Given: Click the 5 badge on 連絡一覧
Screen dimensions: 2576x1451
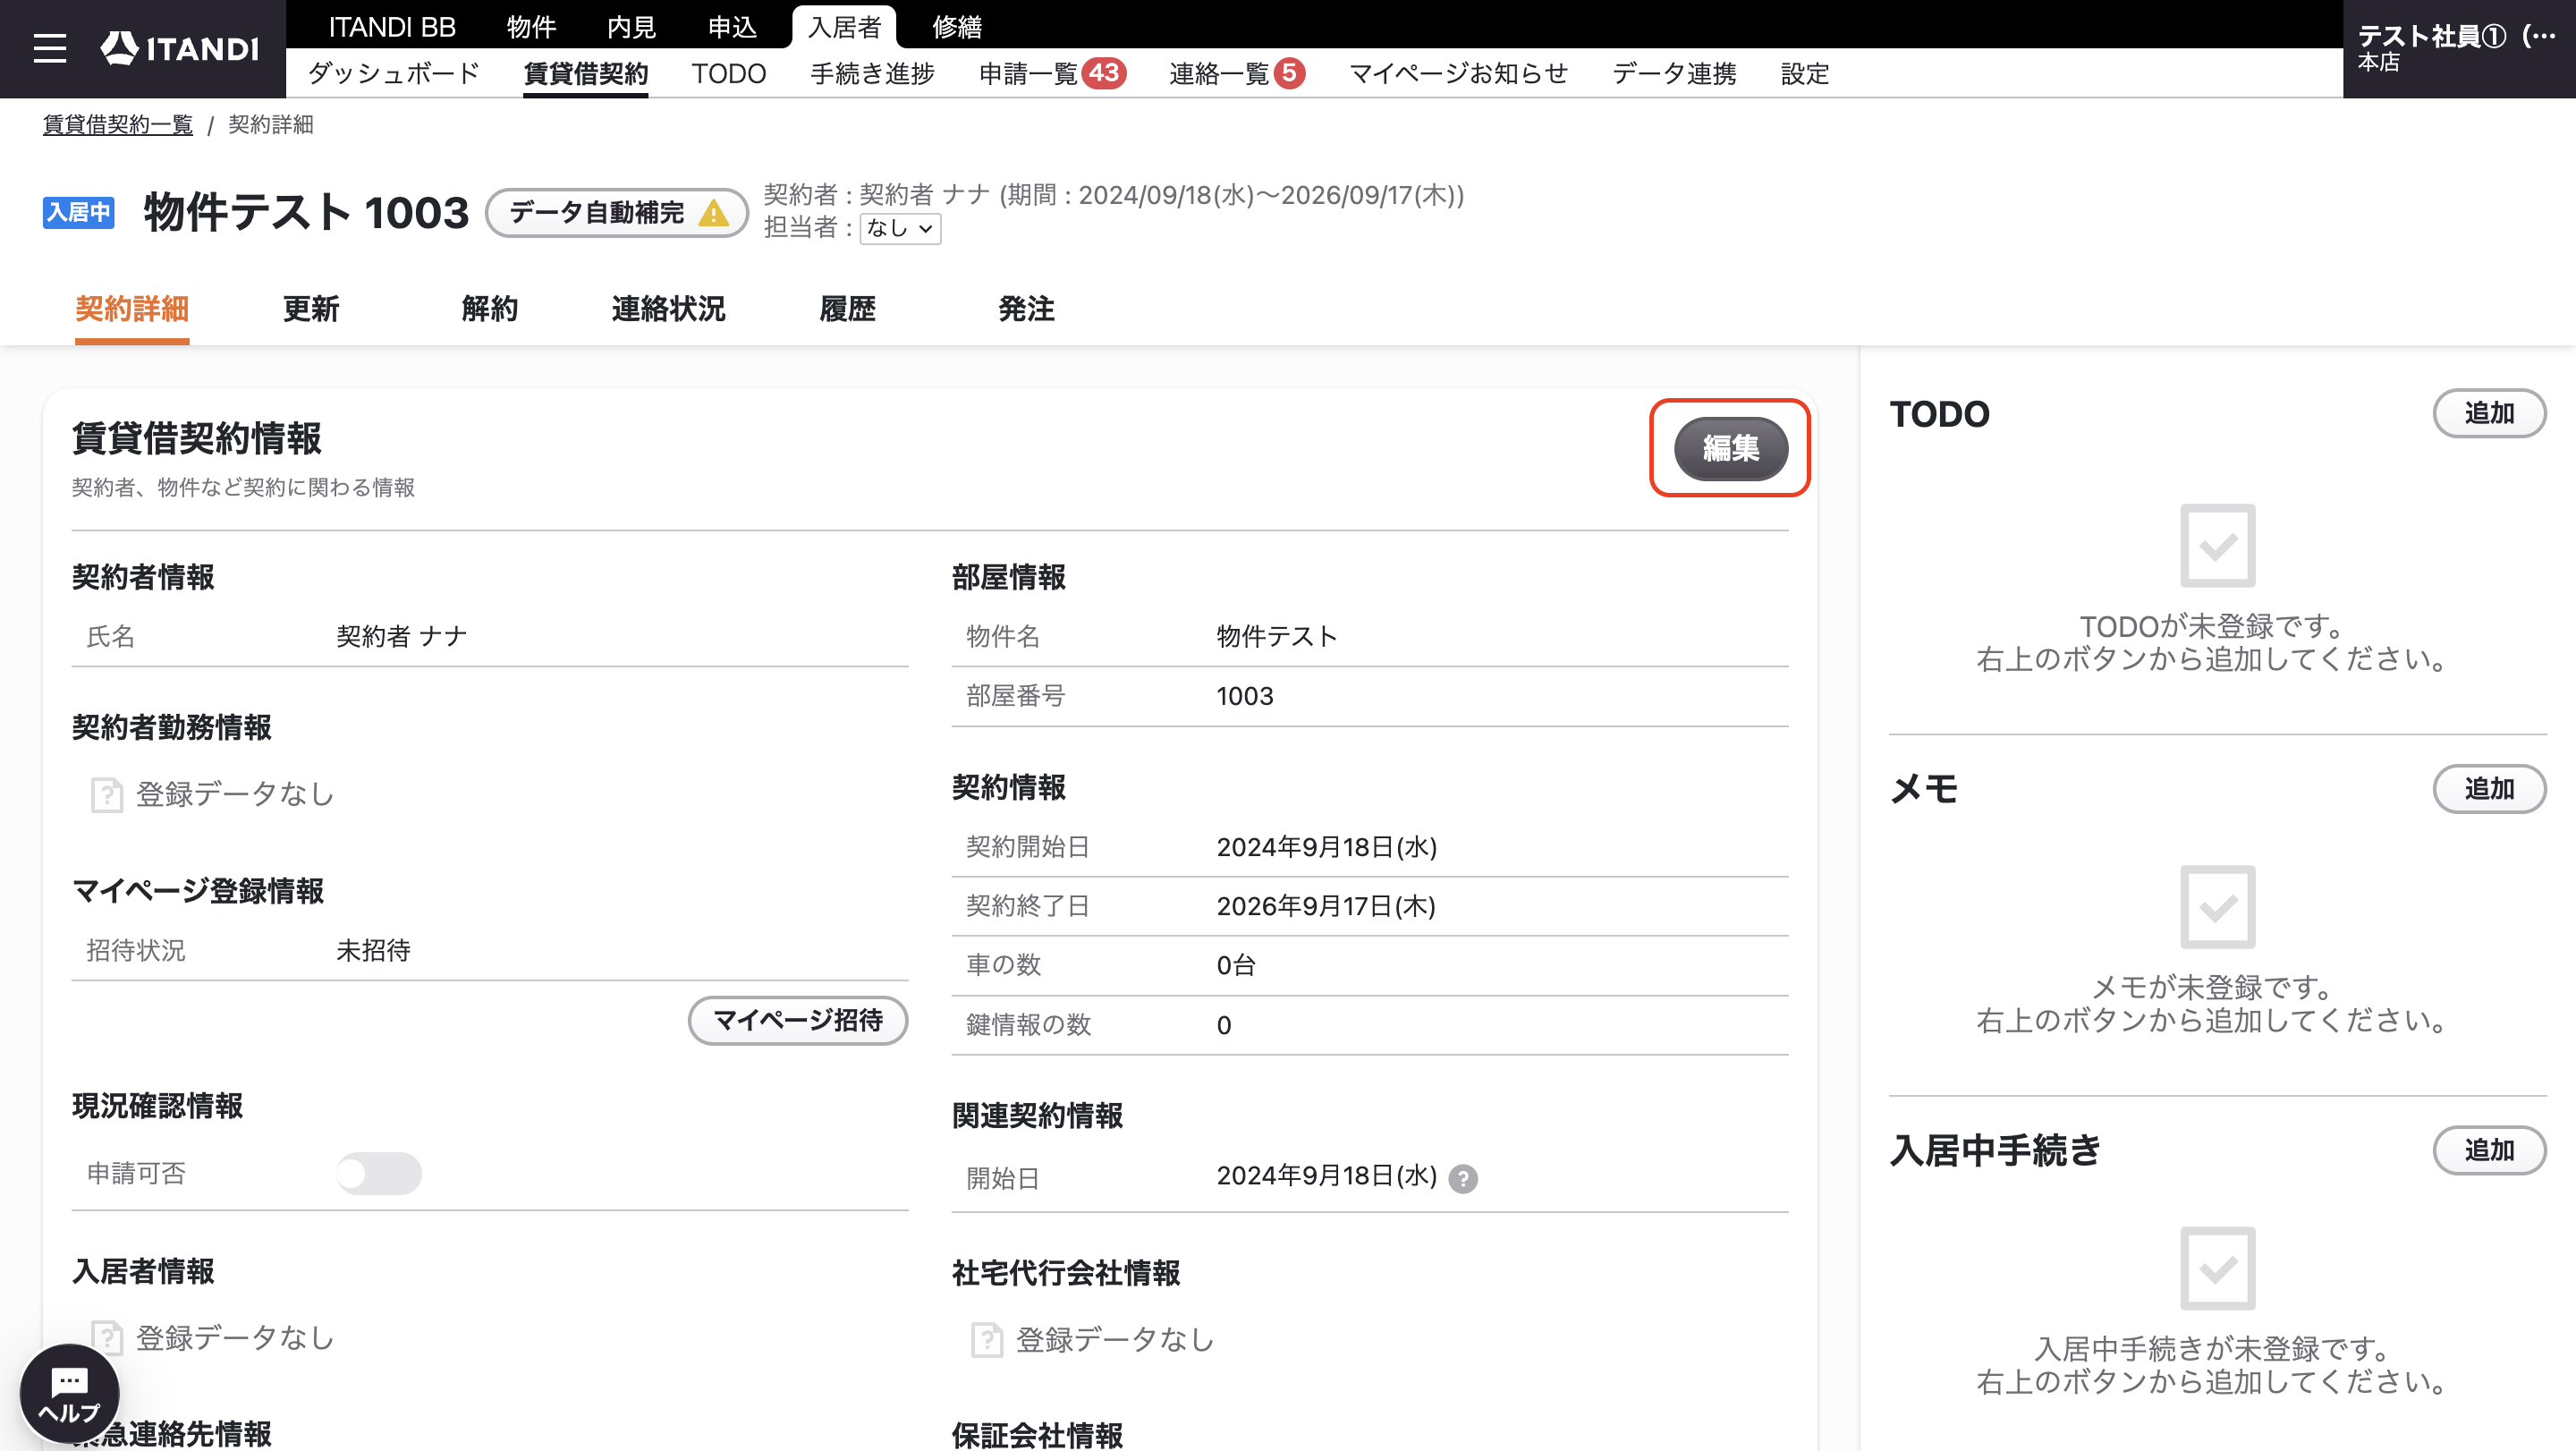Looking at the screenshot, I should click(x=1289, y=73).
